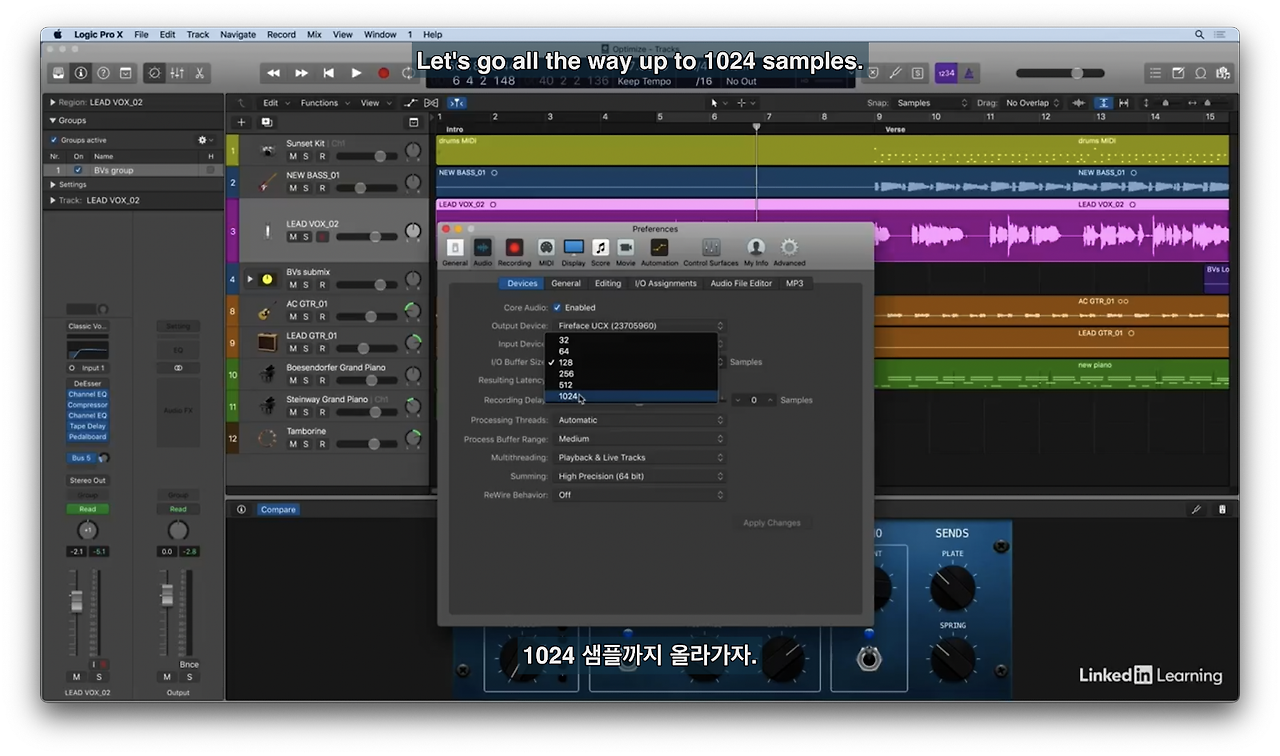Open Automation preferences pane icon

pos(659,251)
